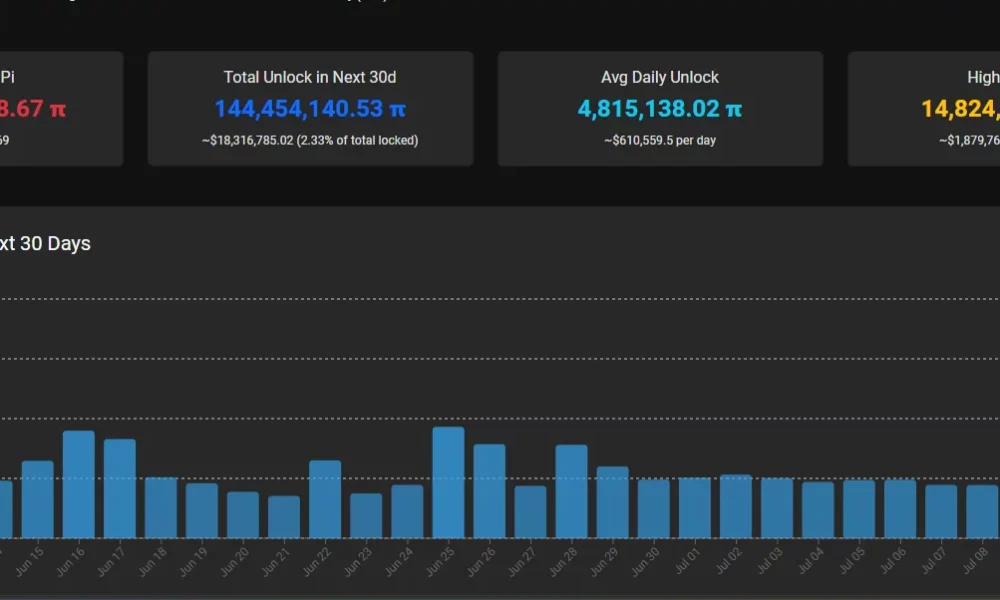Click the tallest Jun 25 bar

pyautogui.click(x=448, y=483)
